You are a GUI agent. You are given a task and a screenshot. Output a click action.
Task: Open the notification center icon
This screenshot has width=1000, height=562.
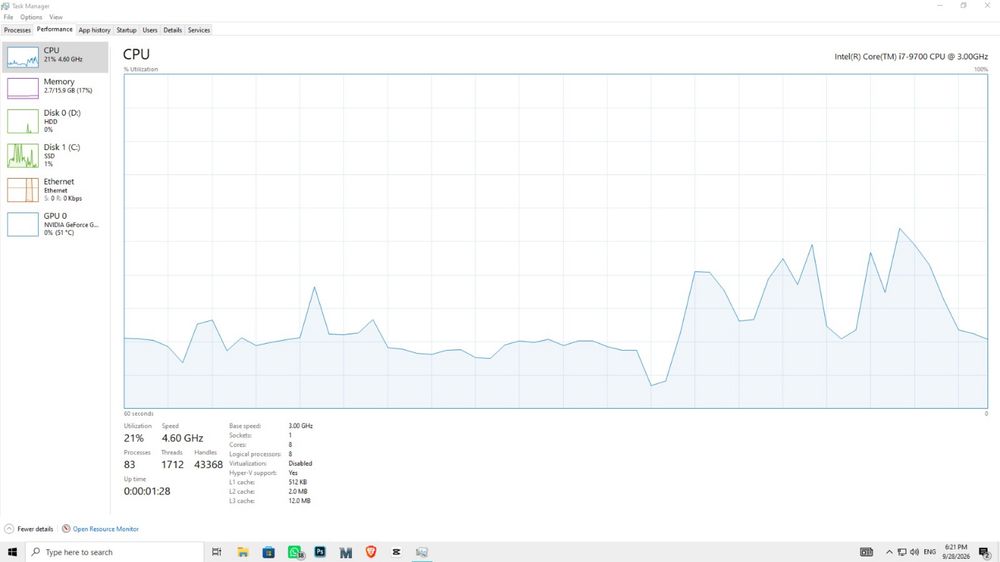pos(985,552)
